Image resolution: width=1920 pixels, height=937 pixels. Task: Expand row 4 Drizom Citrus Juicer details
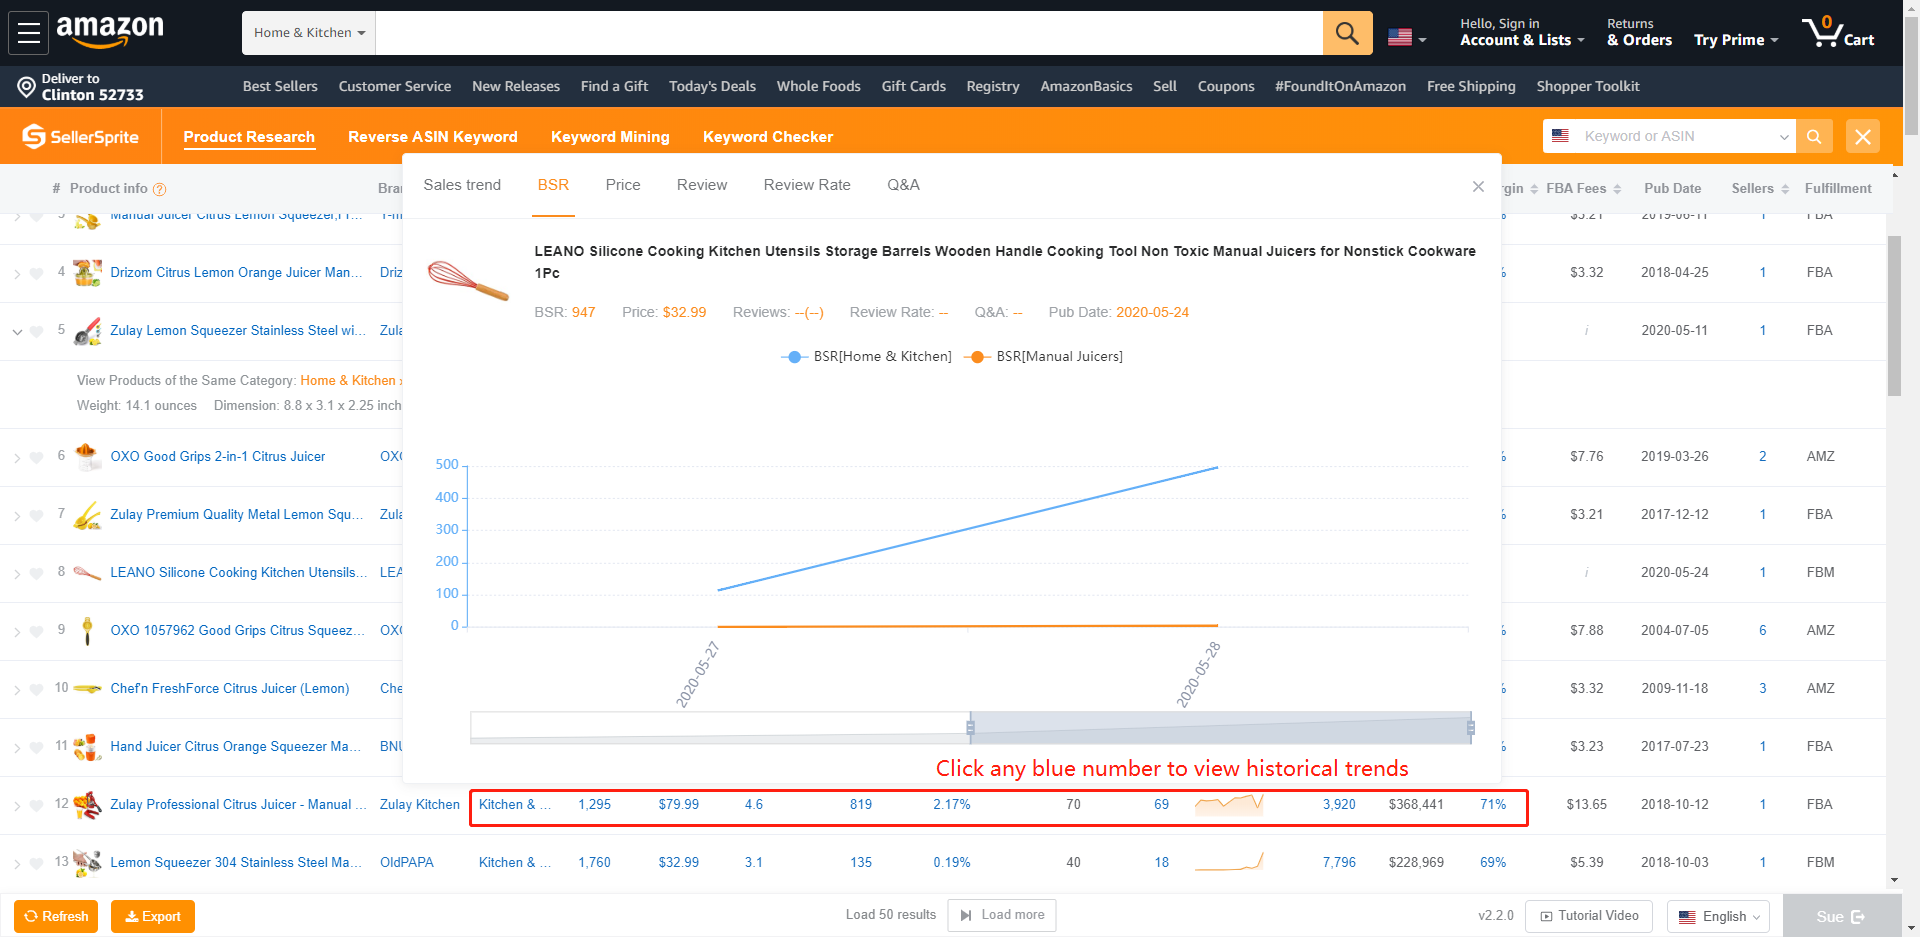click(16, 273)
